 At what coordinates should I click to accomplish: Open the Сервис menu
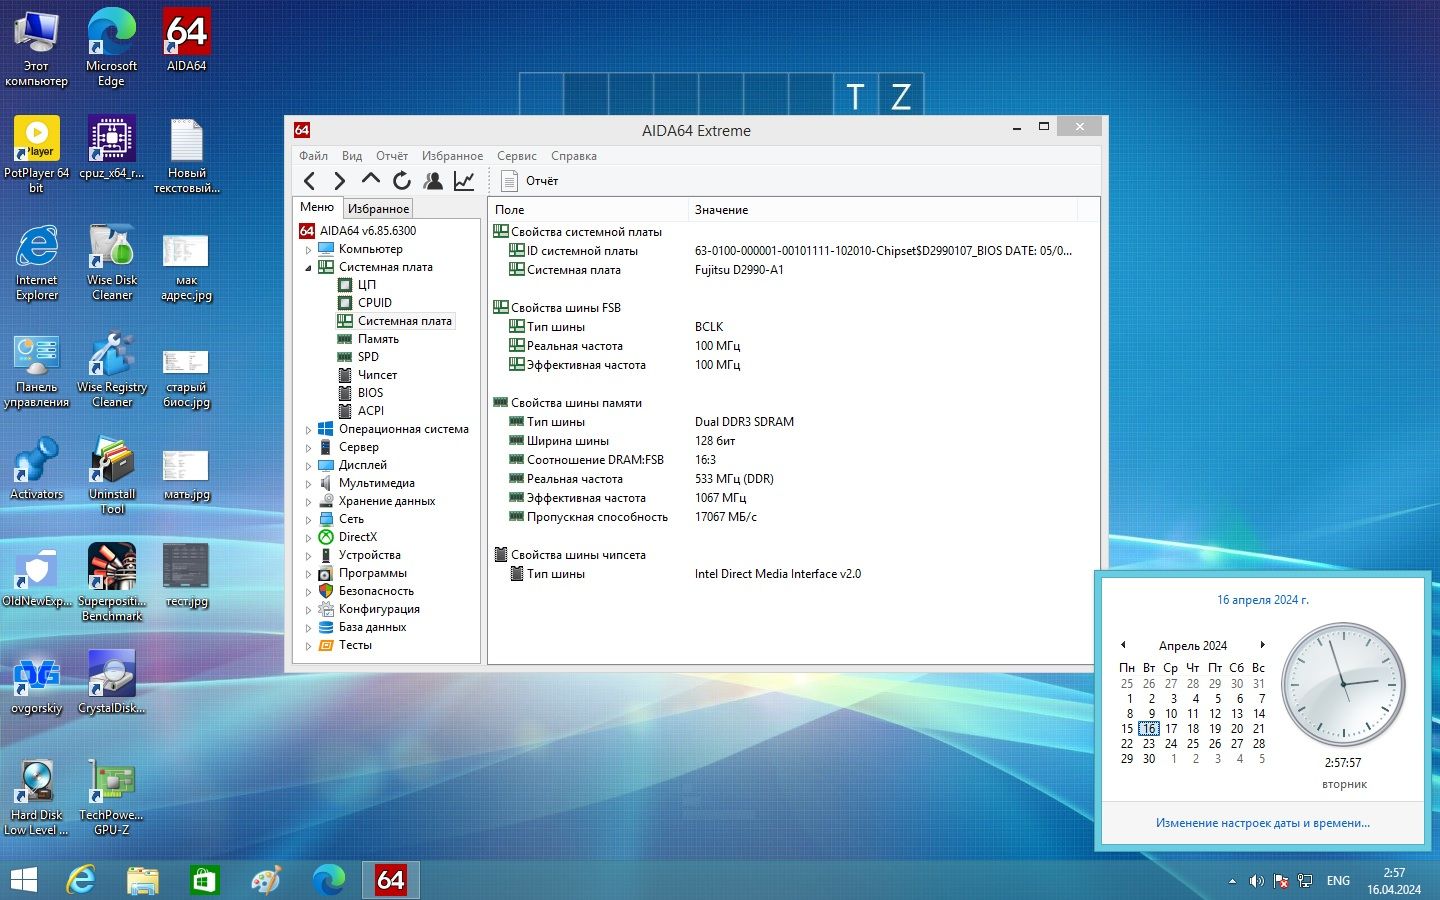[x=517, y=156]
